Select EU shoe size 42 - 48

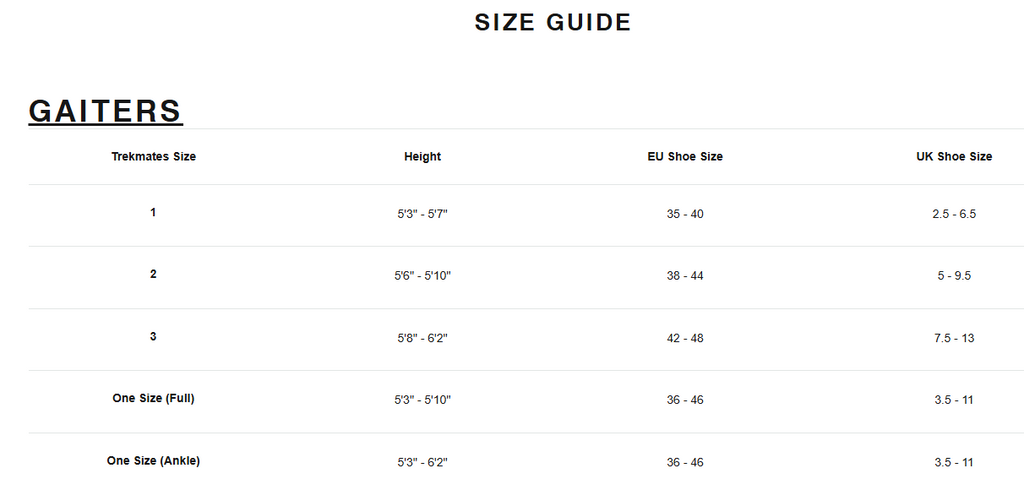point(685,339)
